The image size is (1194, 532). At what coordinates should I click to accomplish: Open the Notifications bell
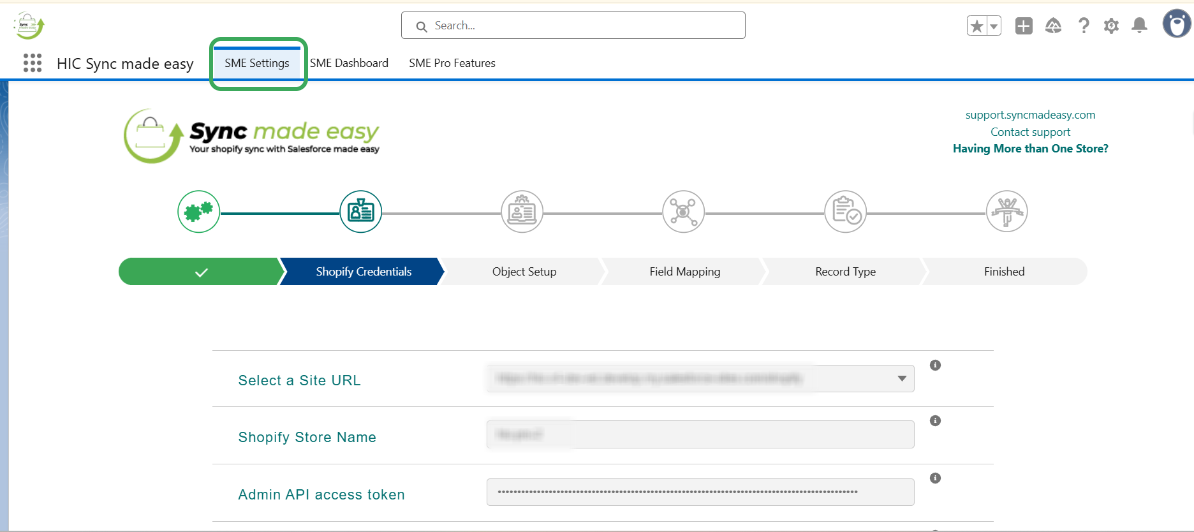1139,26
